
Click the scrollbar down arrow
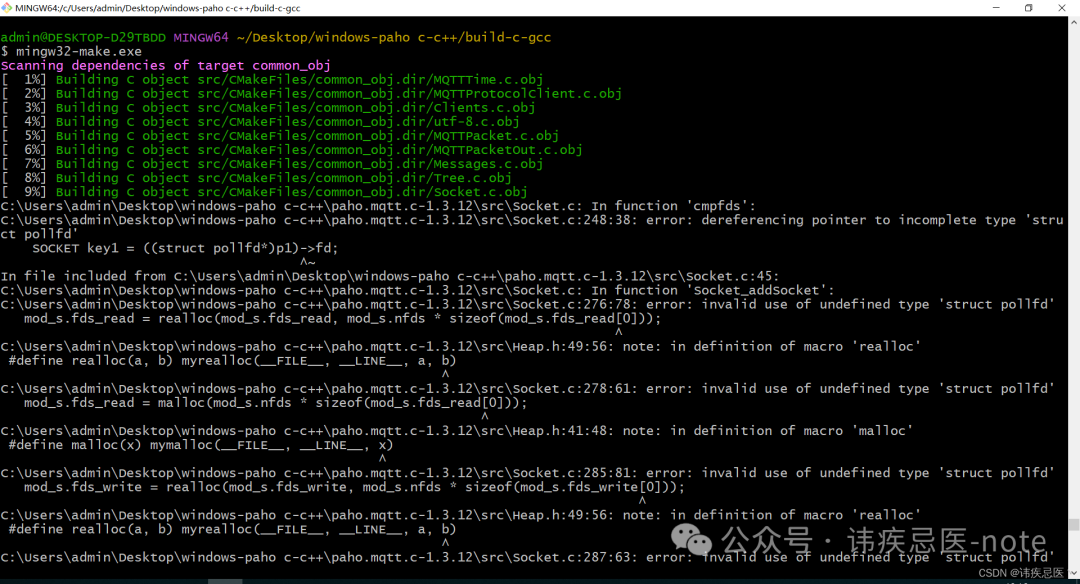1074,572
